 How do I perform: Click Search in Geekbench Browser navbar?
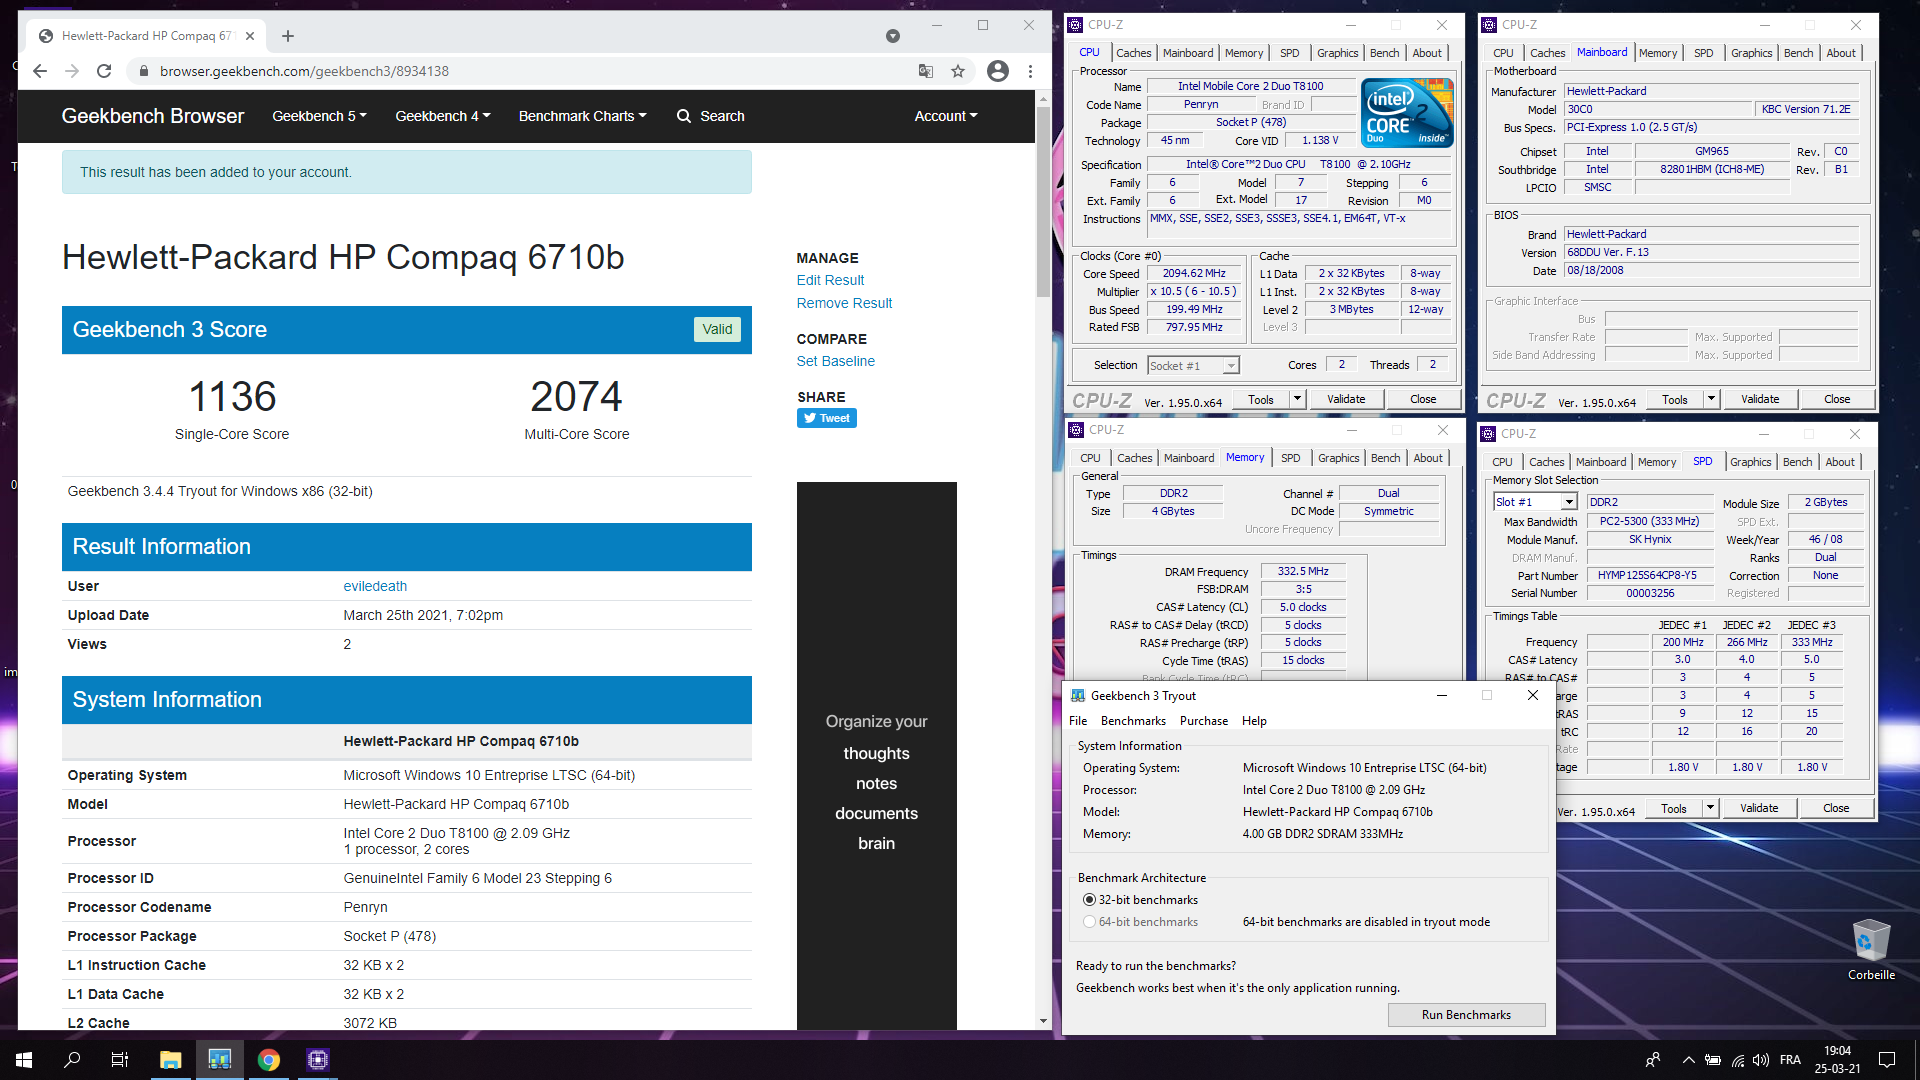pyautogui.click(x=711, y=116)
